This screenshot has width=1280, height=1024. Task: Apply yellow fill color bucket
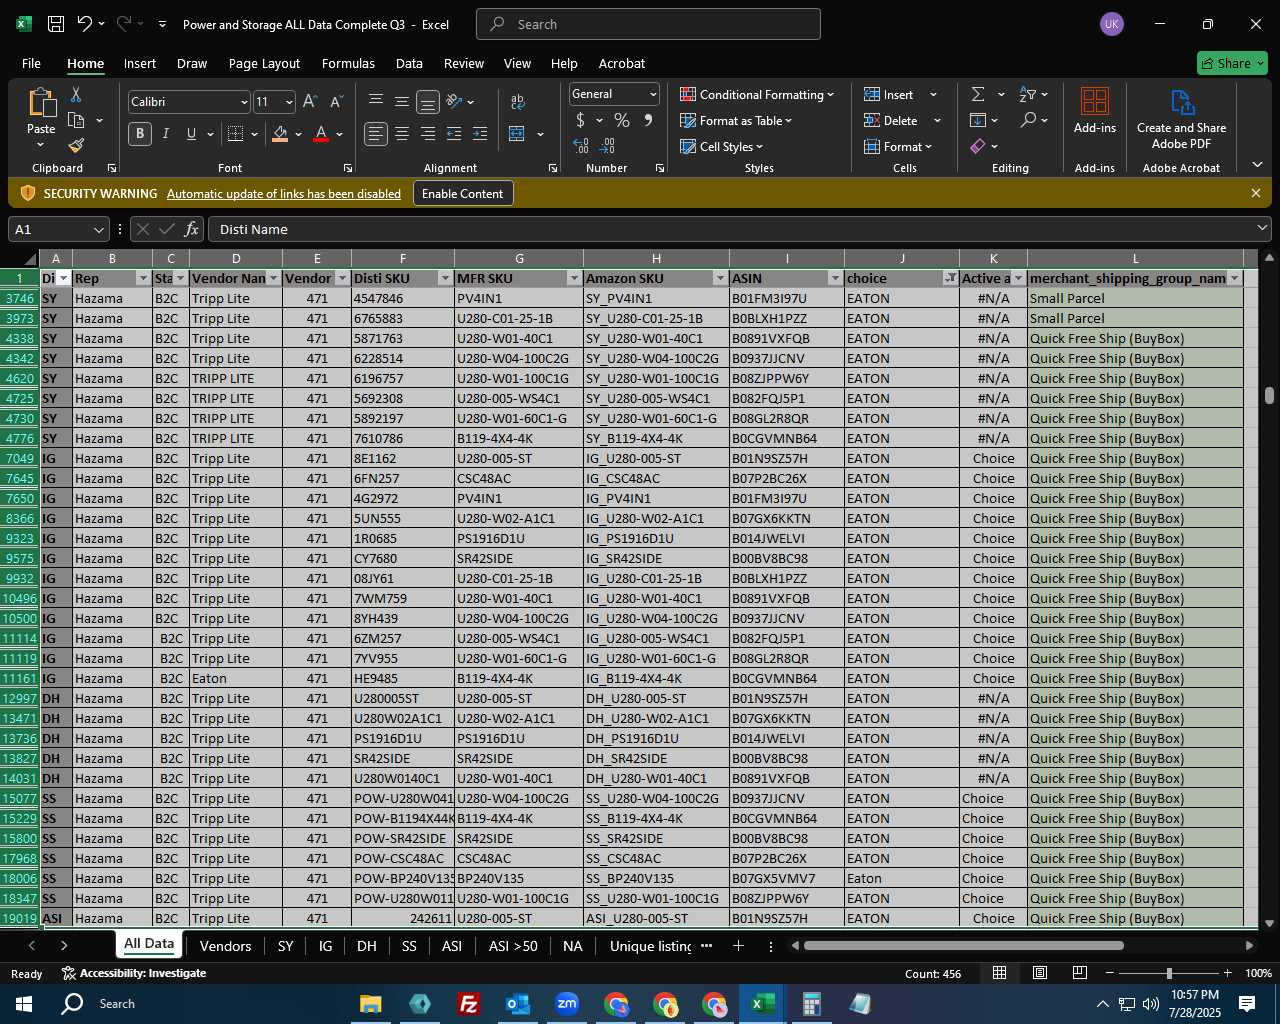pos(280,134)
